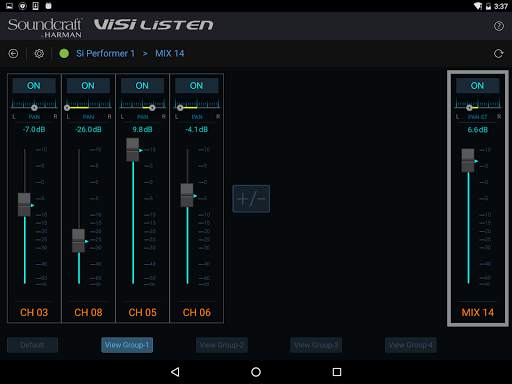Viewport: 512px width, 384px height.
Task: Click the CH 03 fader handle
Action: pyautogui.click(x=24, y=205)
